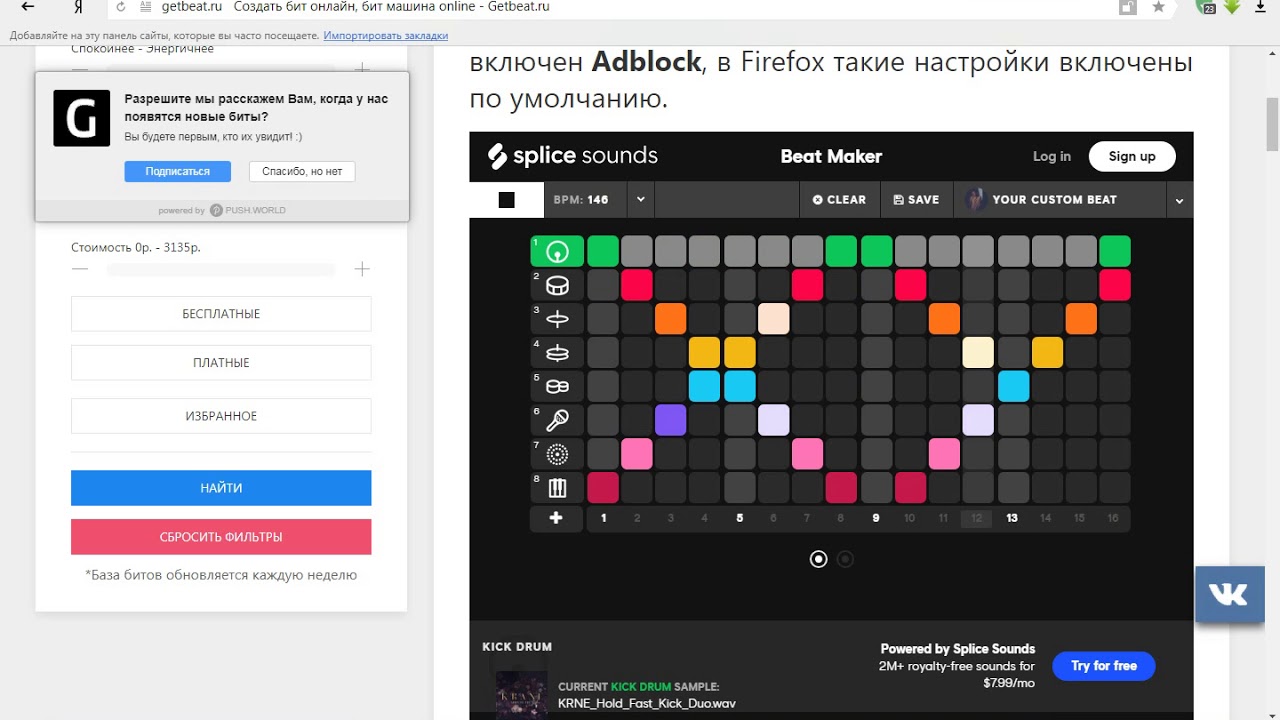1280x720 pixels.
Task: Stop playback with the black square button
Action: pyautogui.click(x=506, y=200)
